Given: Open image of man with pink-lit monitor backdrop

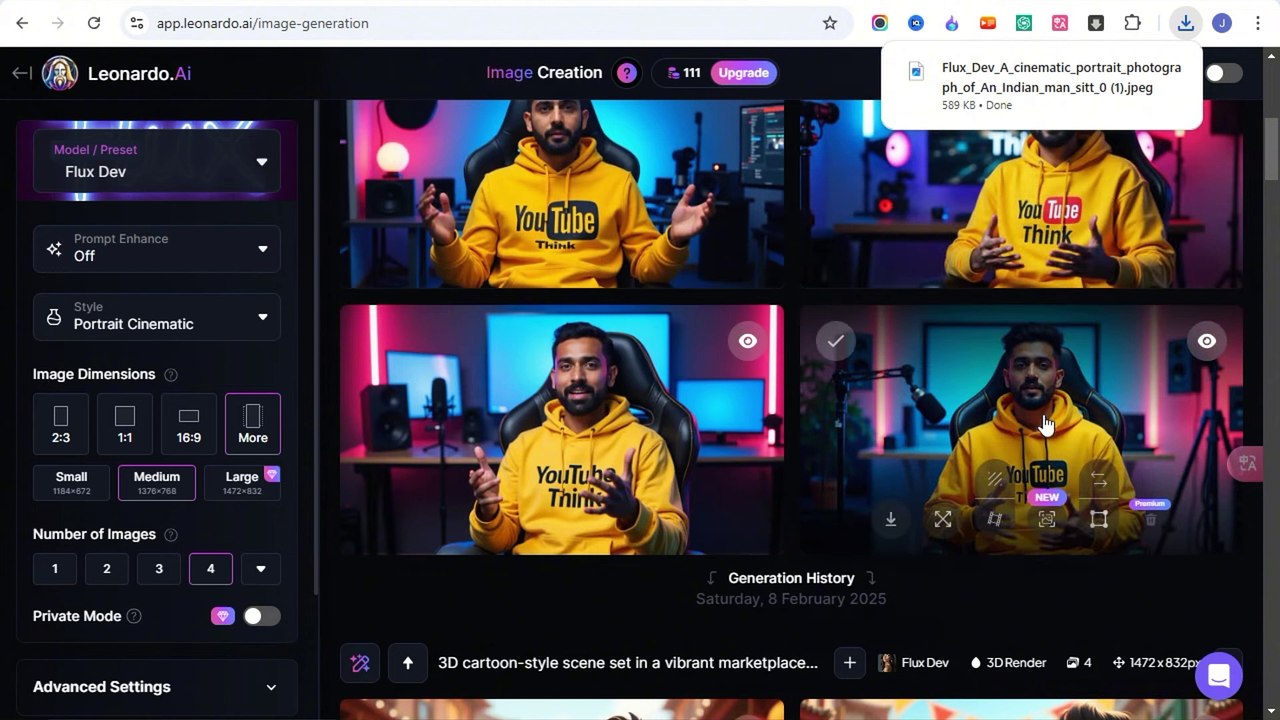Looking at the screenshot, I should pos(561,430).
